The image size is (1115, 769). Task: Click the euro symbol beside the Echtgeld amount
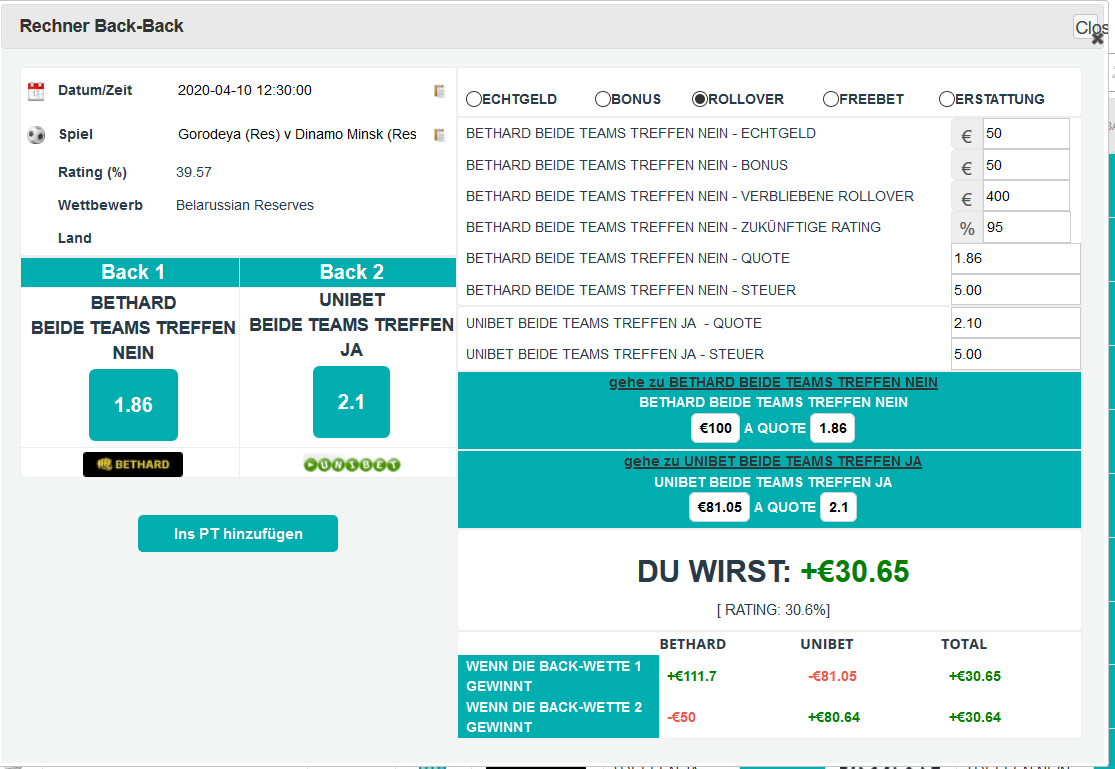click(x=967, y=135)
